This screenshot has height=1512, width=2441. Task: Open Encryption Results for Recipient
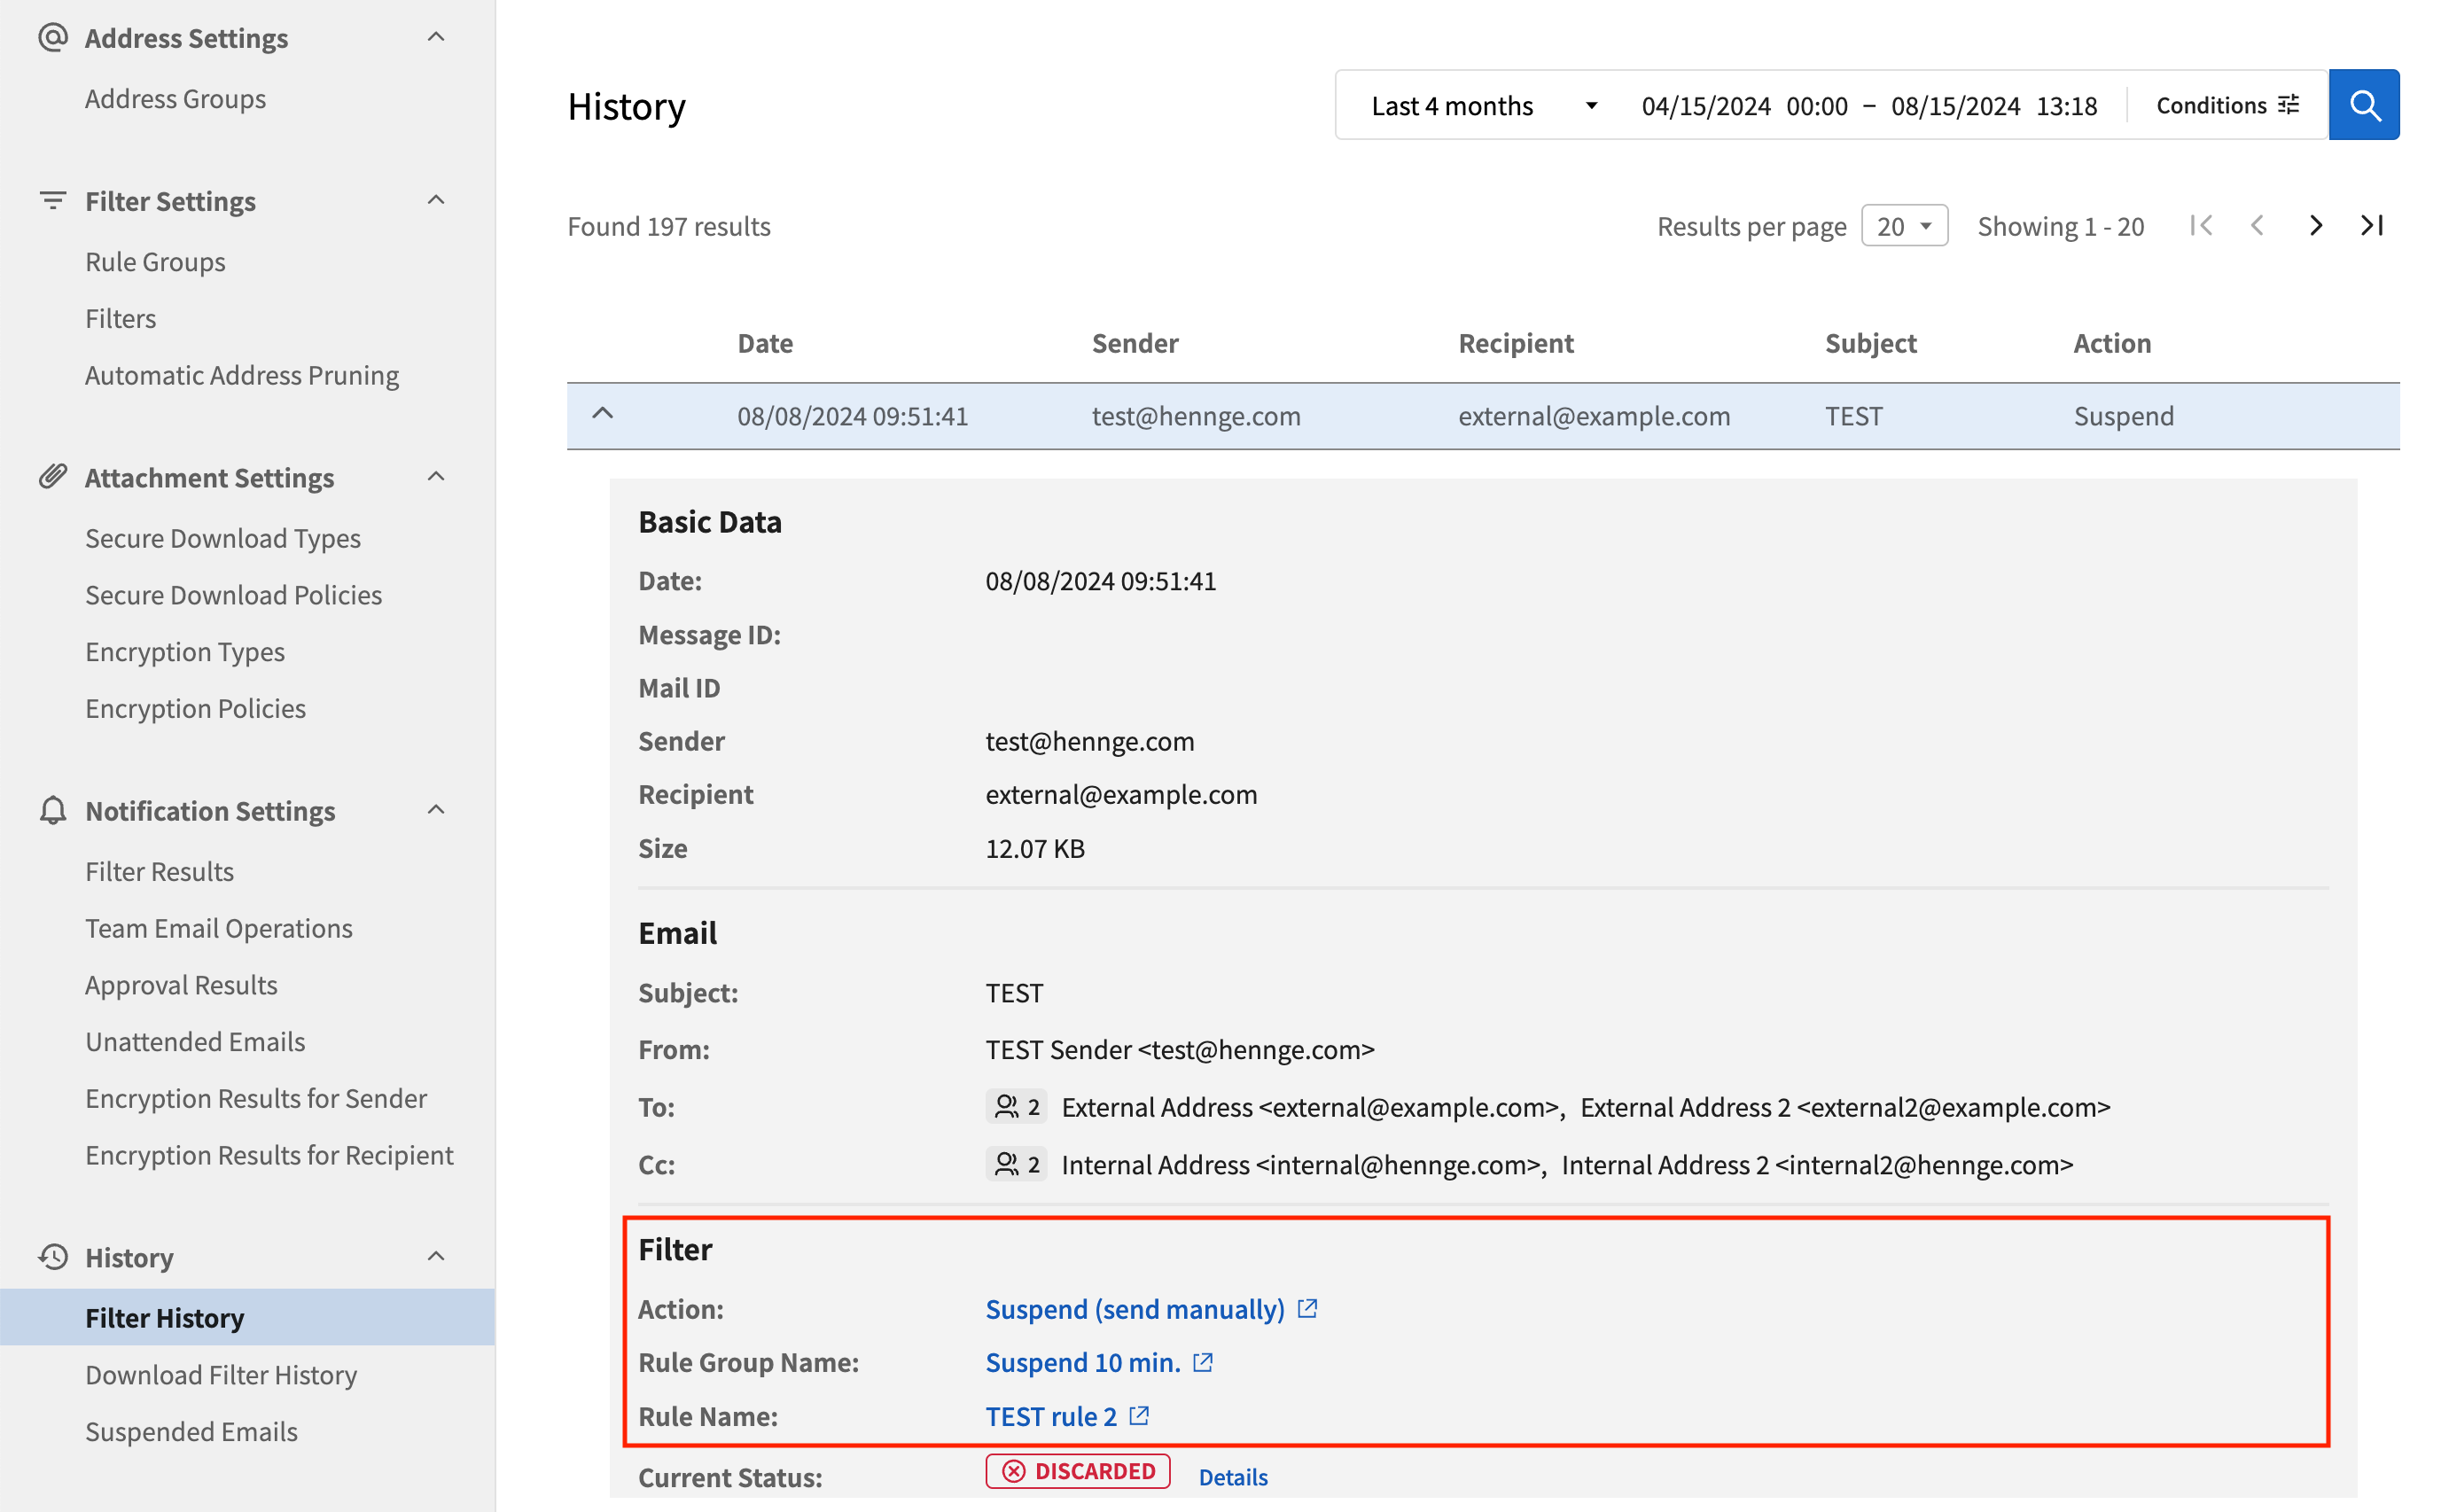[x=269, y=1155]
